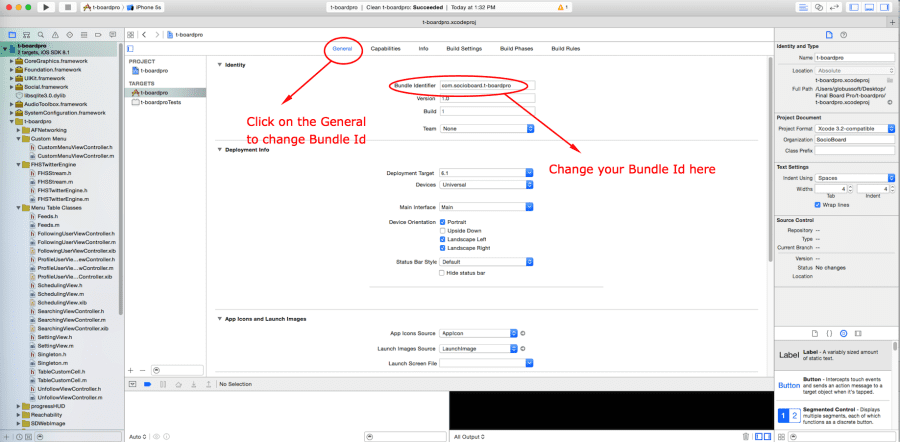Show the Object library
900x442 pixels.
click(x=843, y=333)
